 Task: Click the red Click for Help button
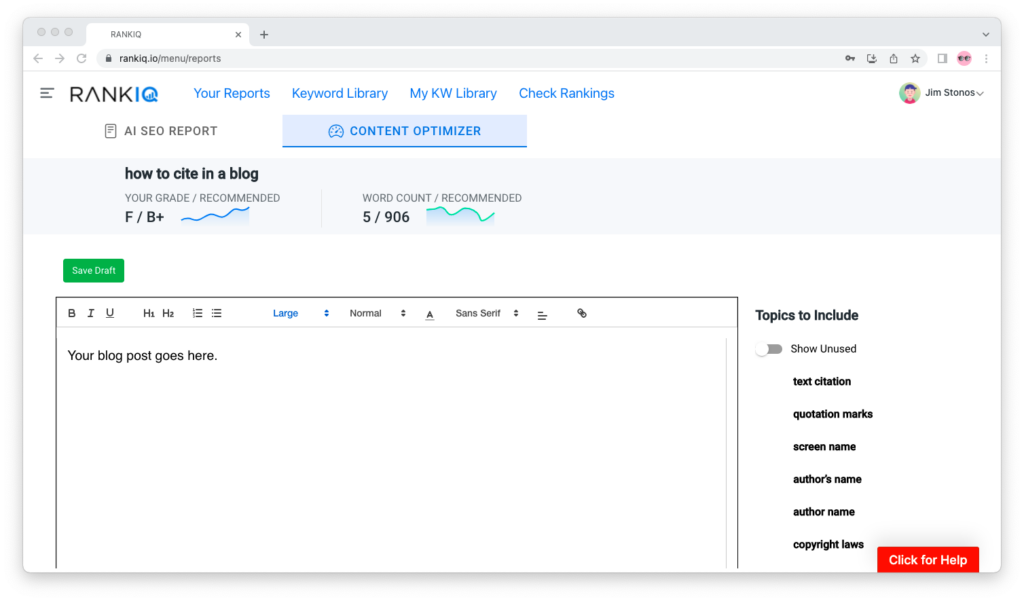tap(927, 560)
